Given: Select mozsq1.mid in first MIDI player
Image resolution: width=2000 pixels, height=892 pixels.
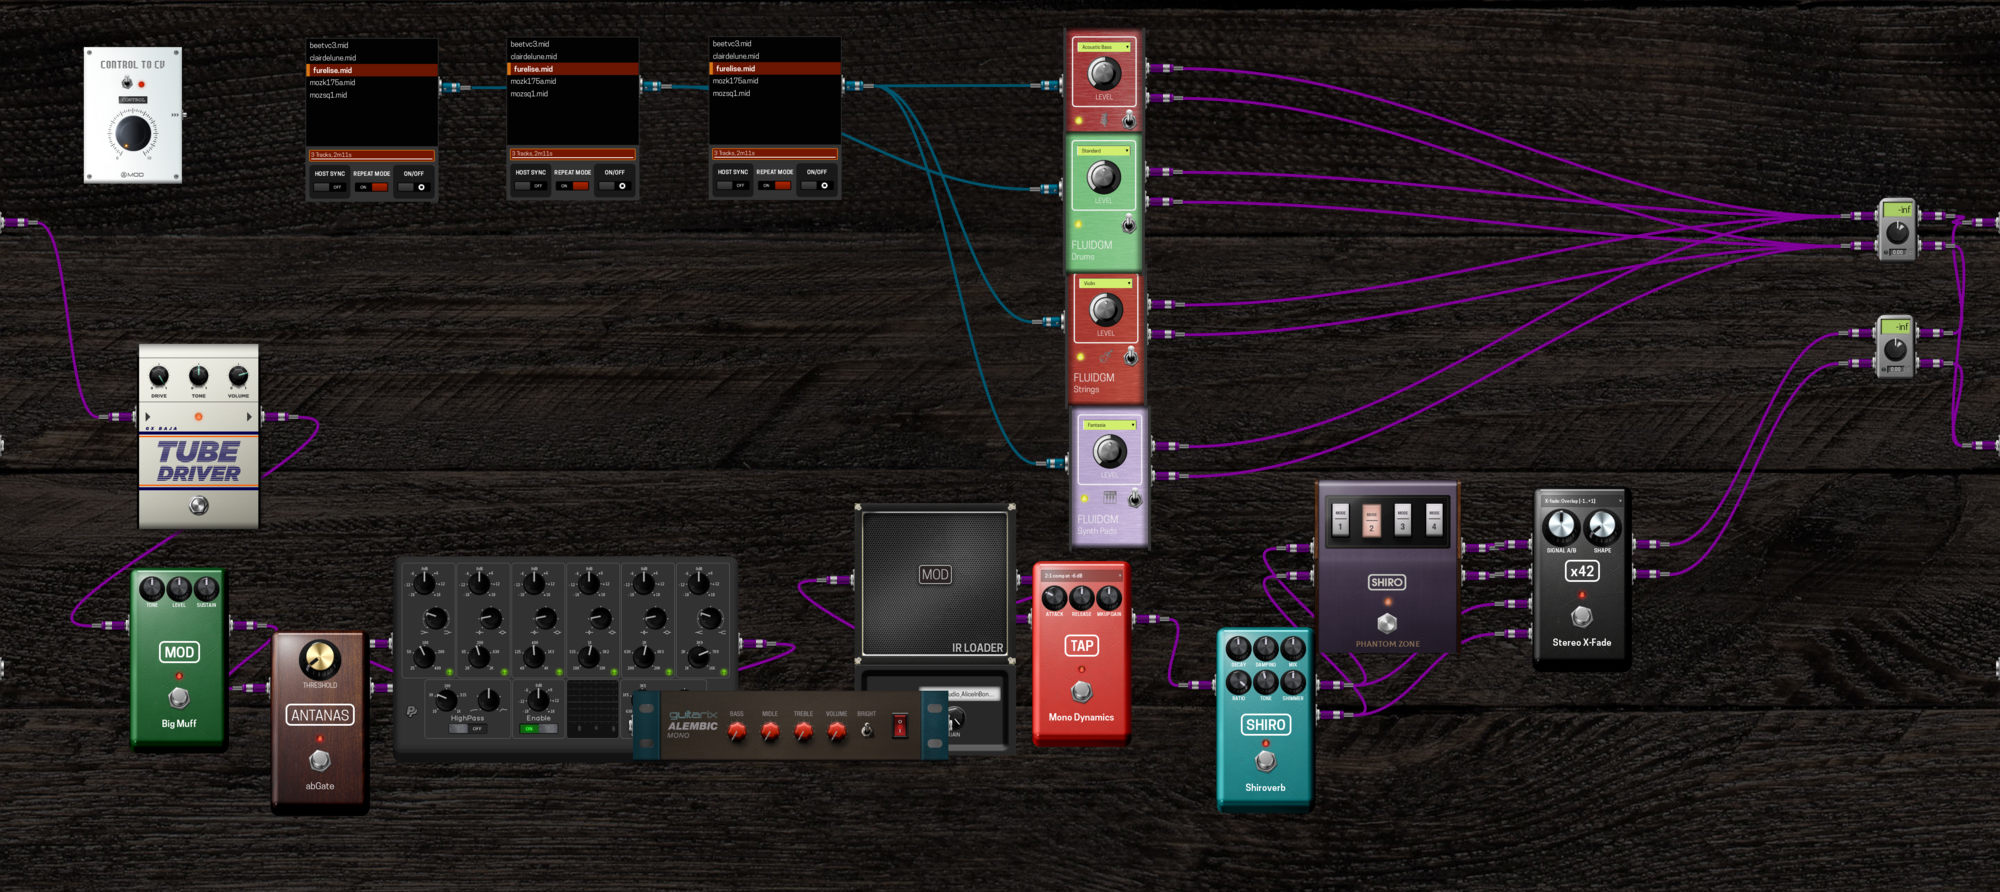Looking at the screenshot, I should [x=372, y=95].
